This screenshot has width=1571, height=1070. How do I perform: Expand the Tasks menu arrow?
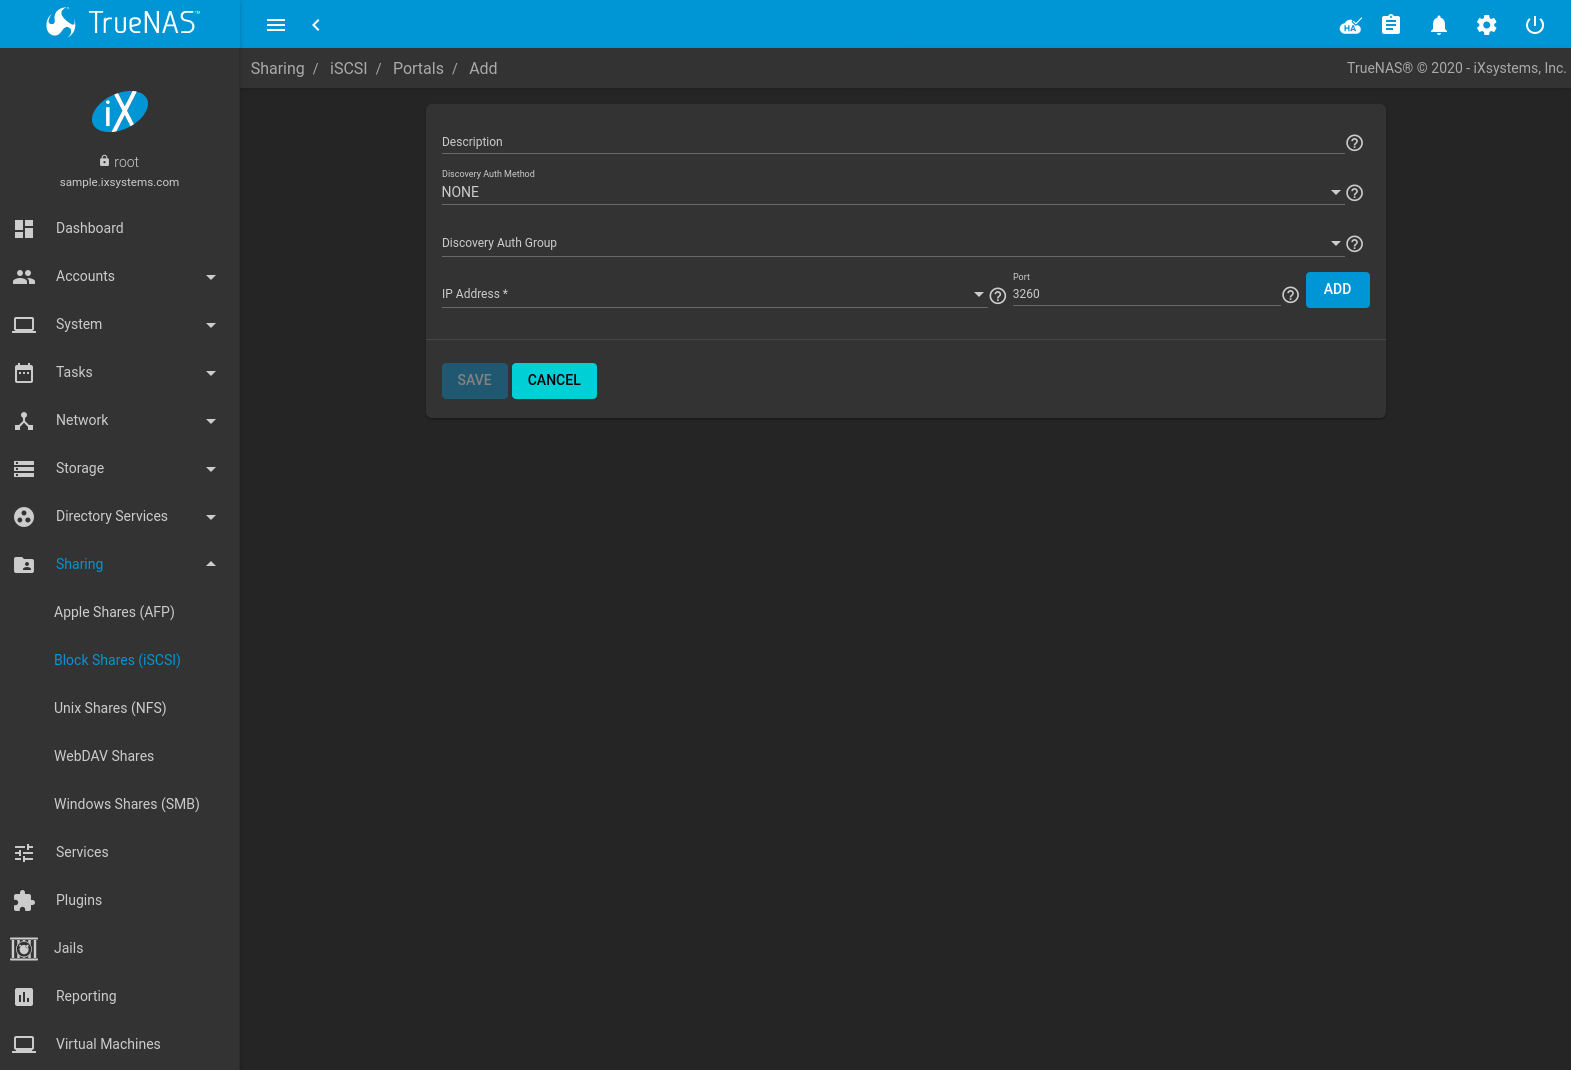tap(211, 373)
